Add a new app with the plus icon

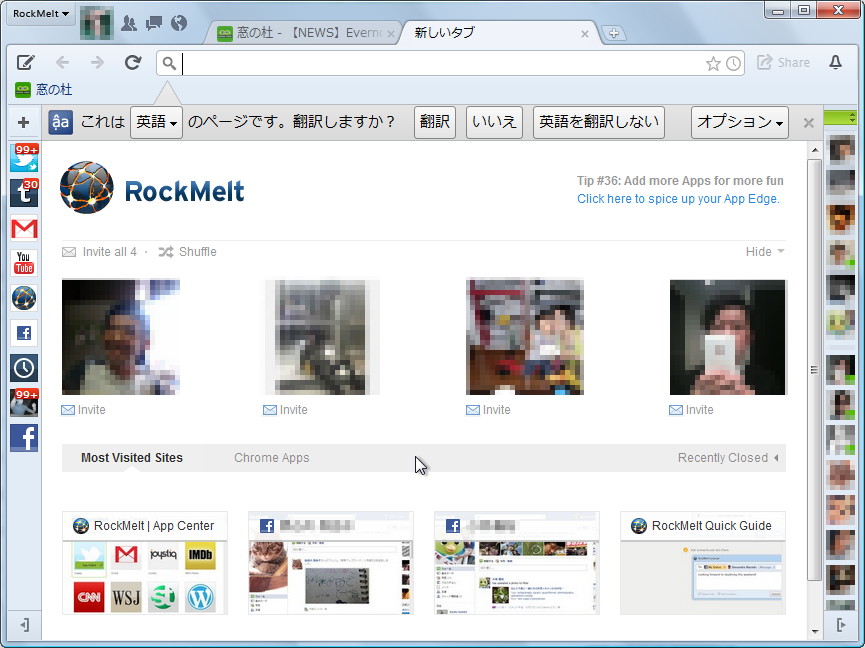24,122
